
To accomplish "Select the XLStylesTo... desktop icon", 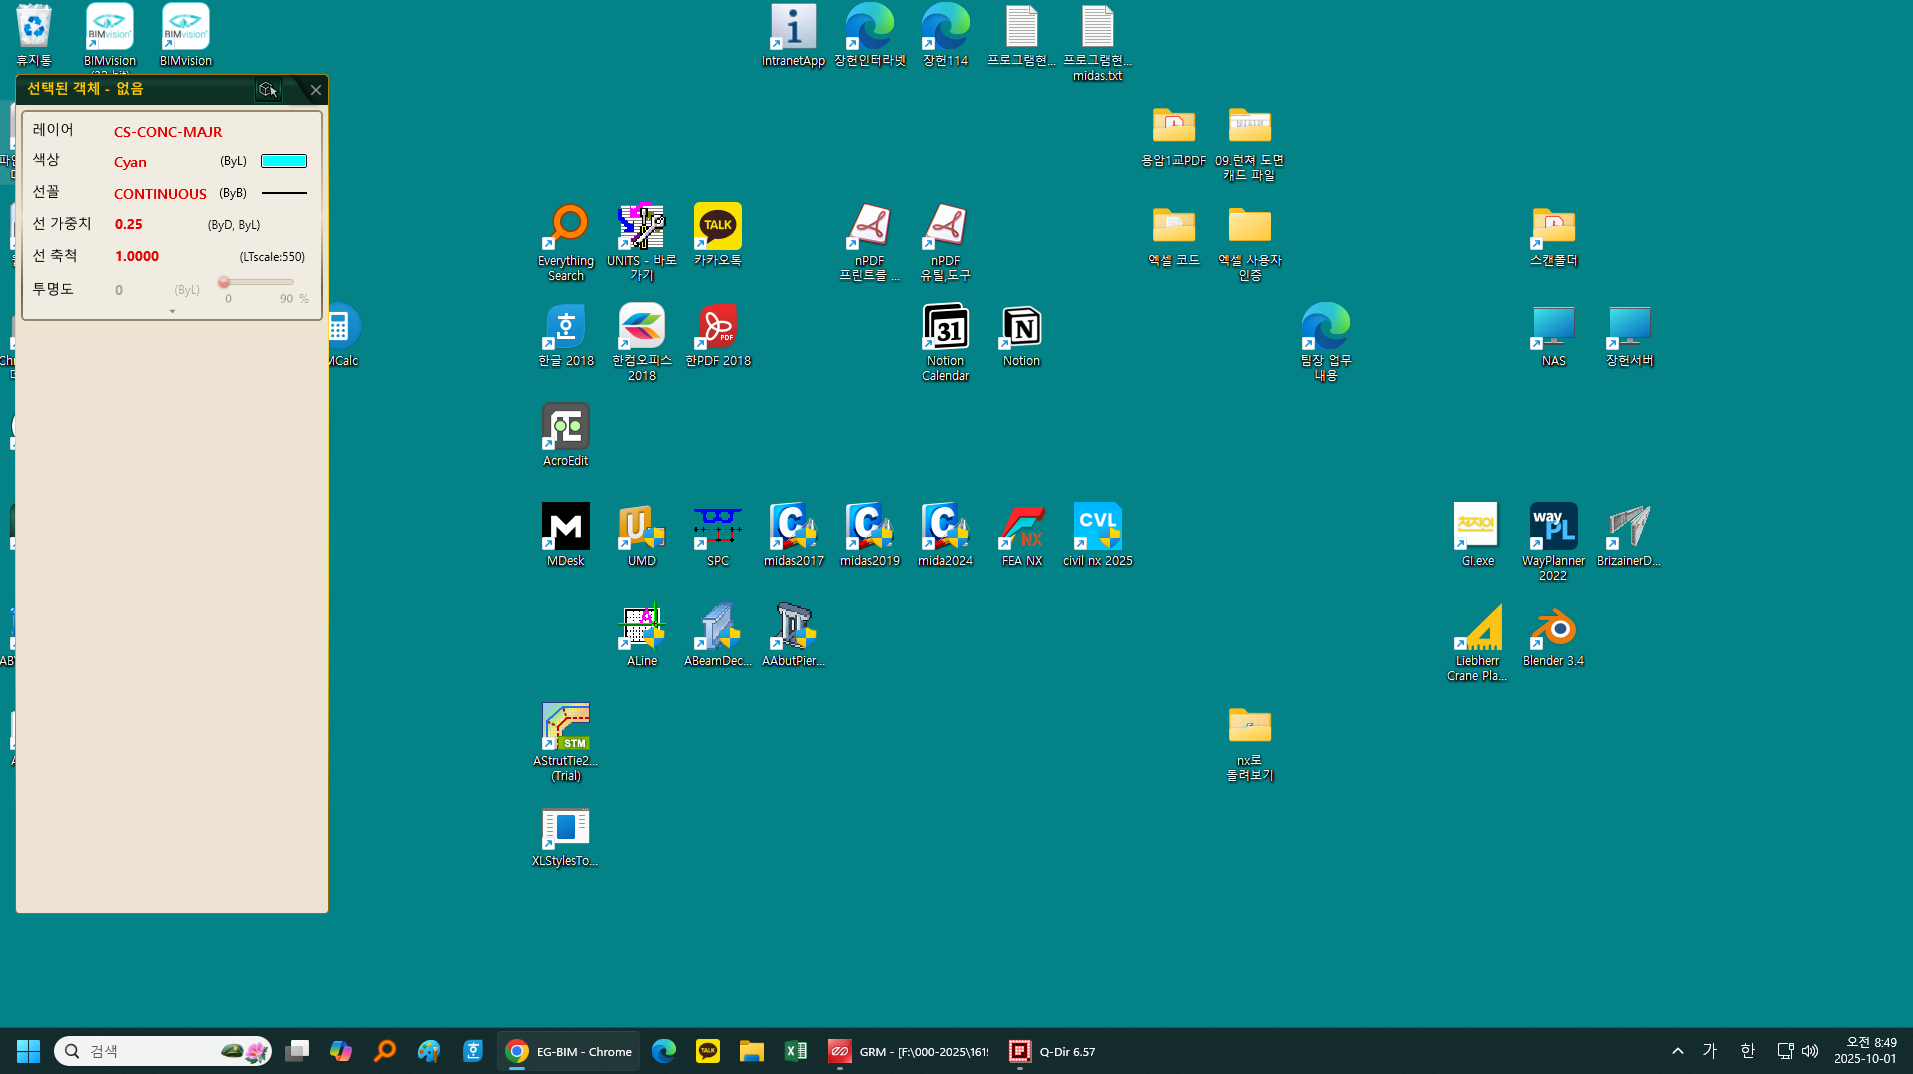I will pos(566,836).
